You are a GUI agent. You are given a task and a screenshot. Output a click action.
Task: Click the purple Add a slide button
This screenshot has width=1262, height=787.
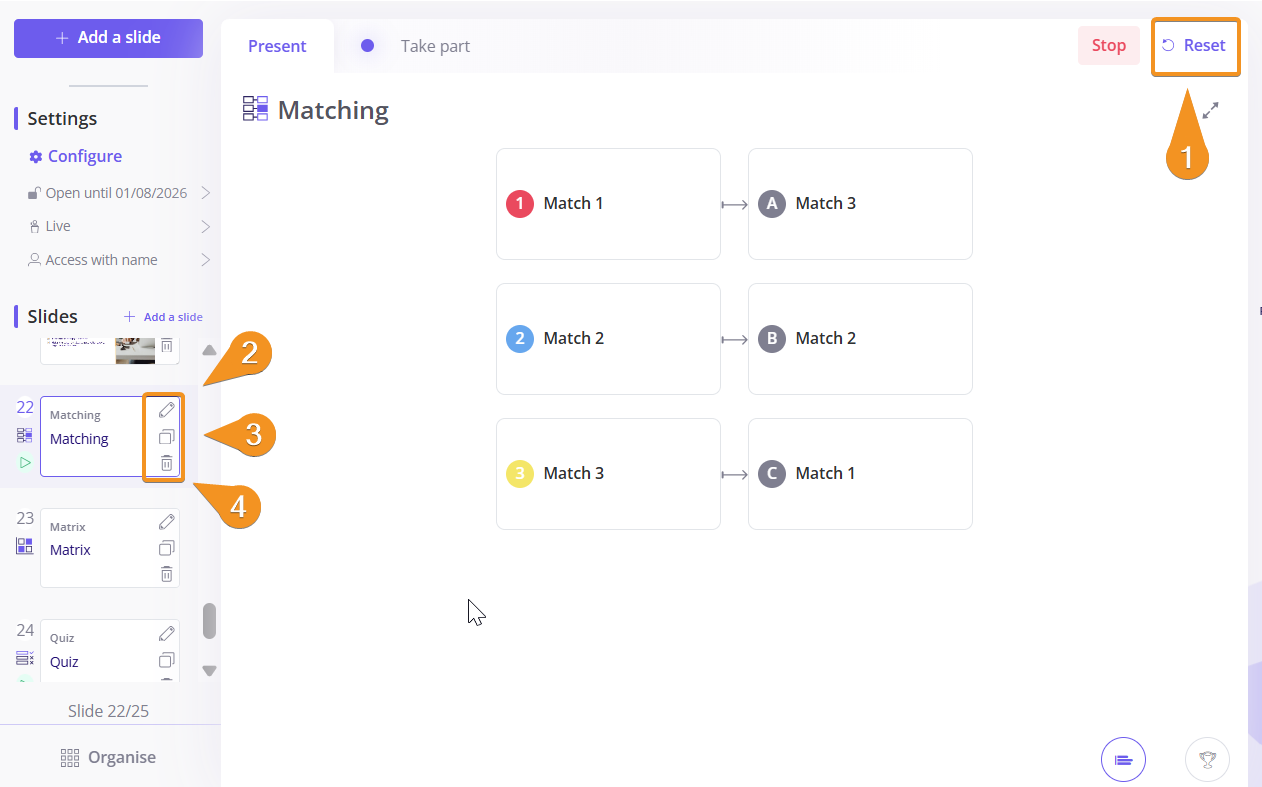[108, 38]
